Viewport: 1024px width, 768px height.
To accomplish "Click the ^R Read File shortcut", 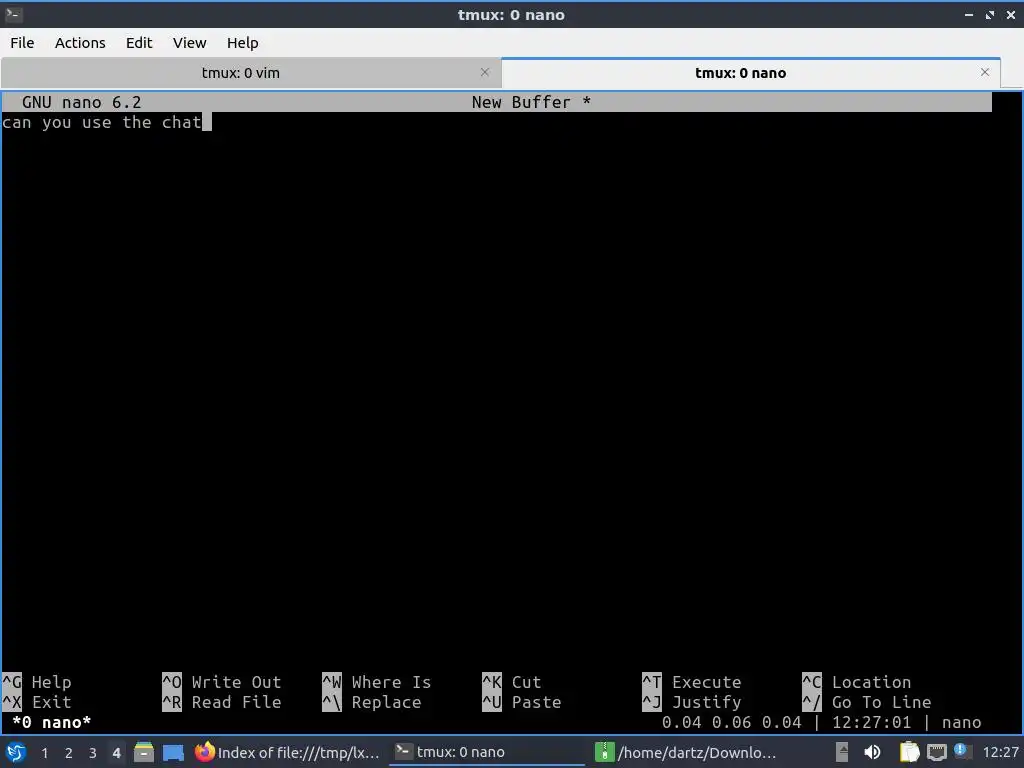I will coord(222,703).
